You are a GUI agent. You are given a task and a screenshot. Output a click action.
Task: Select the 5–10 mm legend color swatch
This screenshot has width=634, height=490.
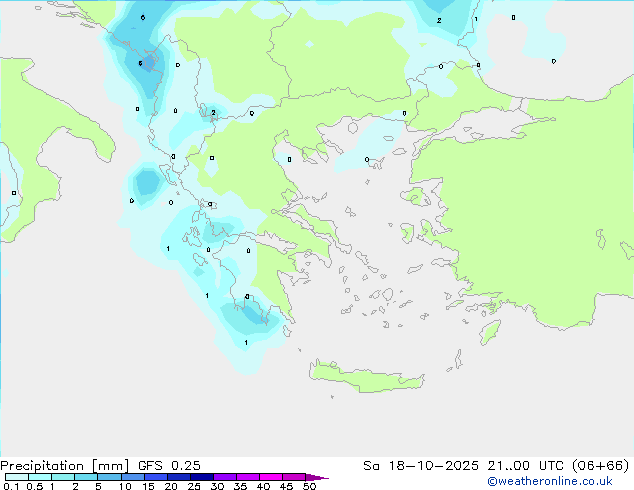(109, 477)
